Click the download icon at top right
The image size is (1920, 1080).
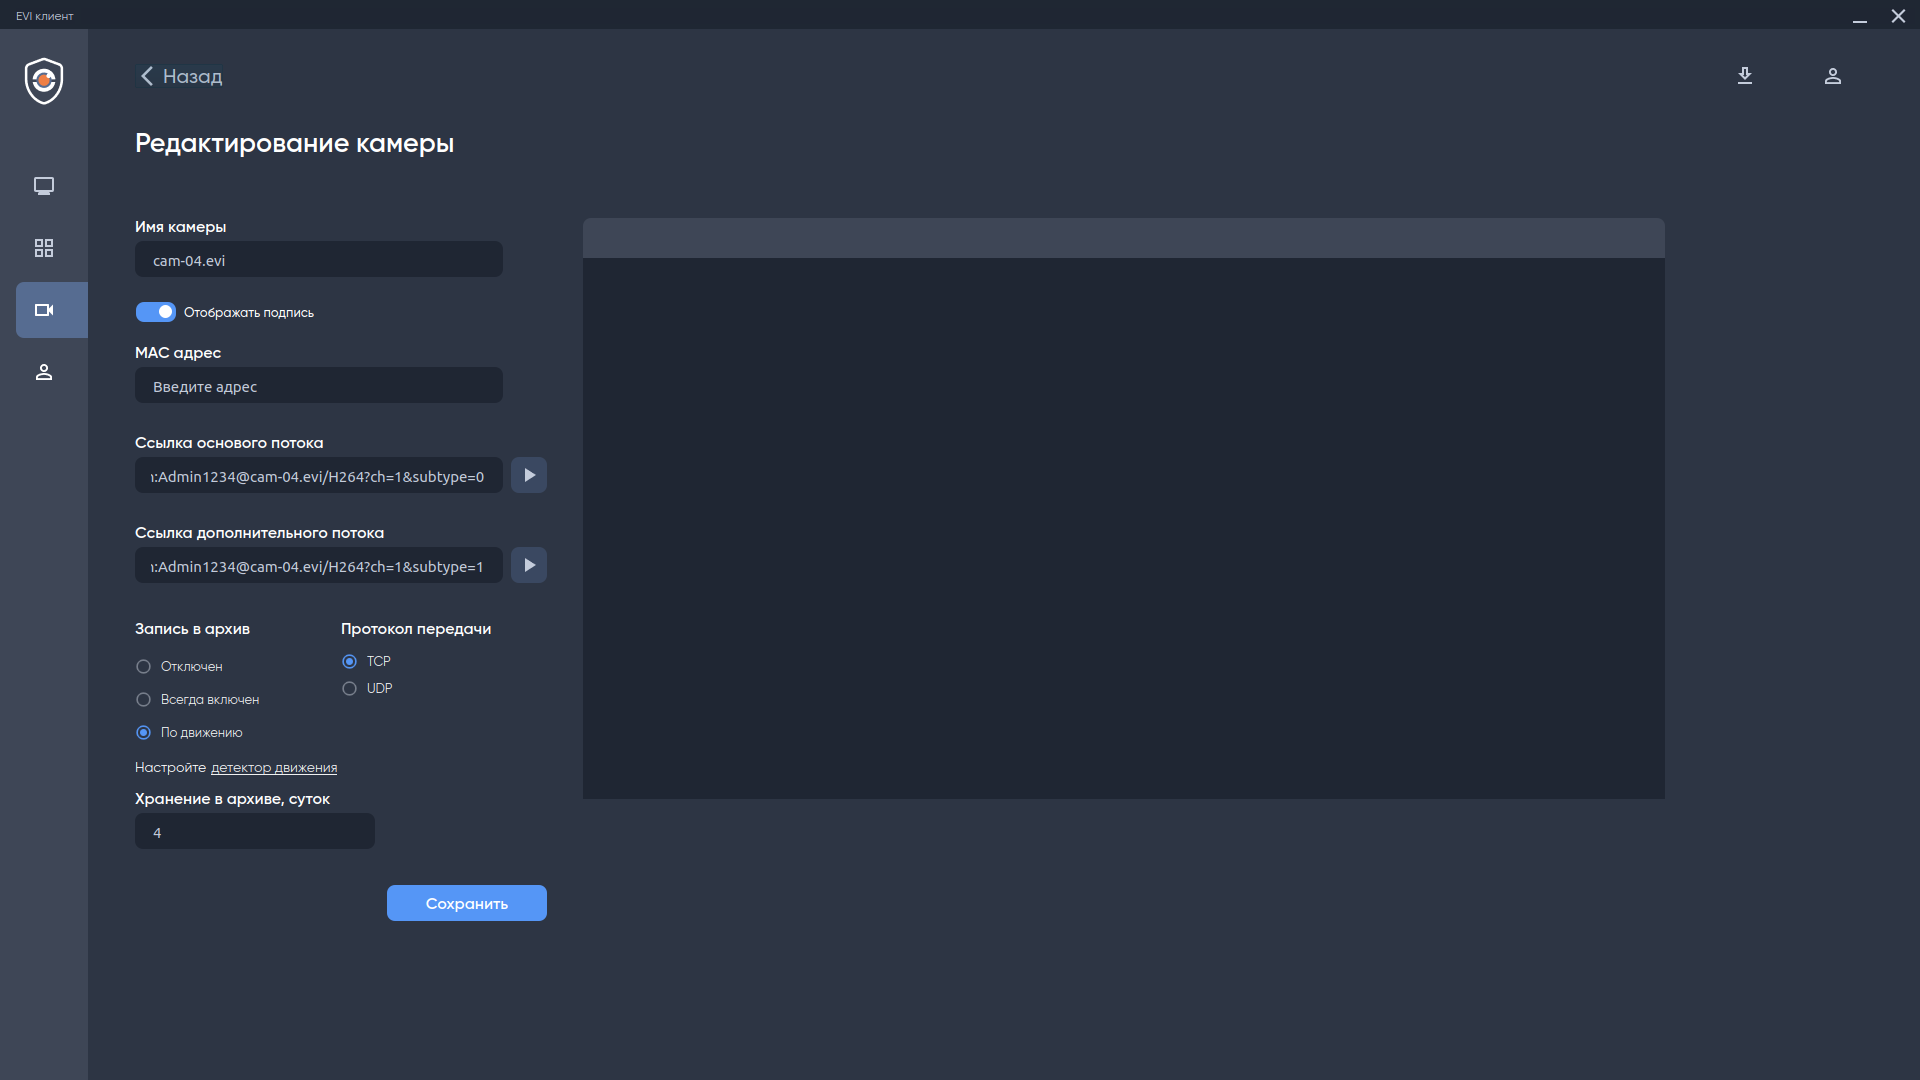[1745, 76]
